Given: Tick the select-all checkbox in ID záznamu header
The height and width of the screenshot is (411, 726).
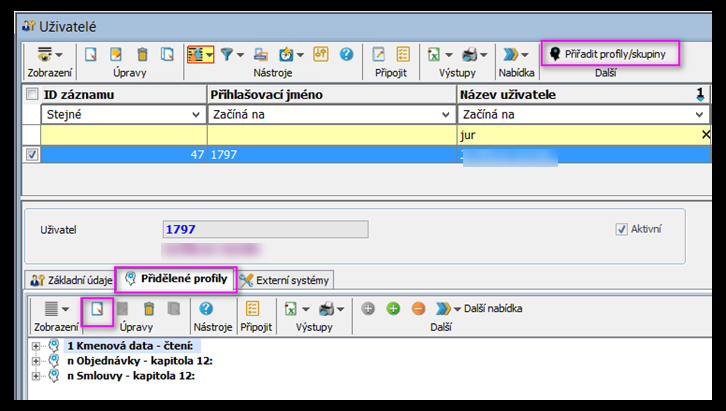Looking at the screenshot, I should point(32,95).
